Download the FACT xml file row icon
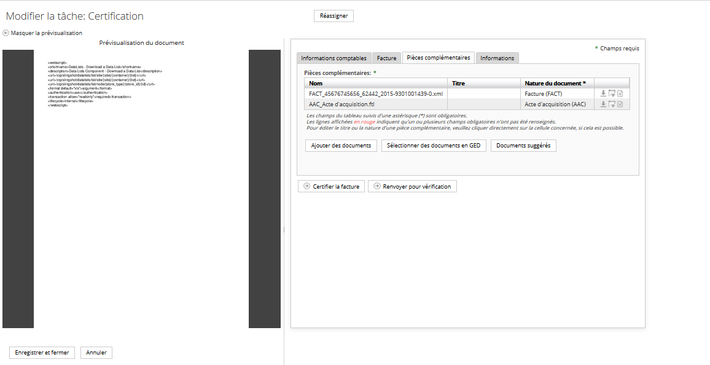Screen dimensions: 710x365 tap(603, 93)
